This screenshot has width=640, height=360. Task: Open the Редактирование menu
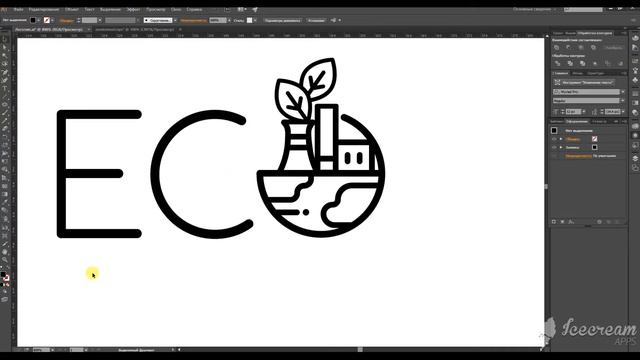[44, 9]
